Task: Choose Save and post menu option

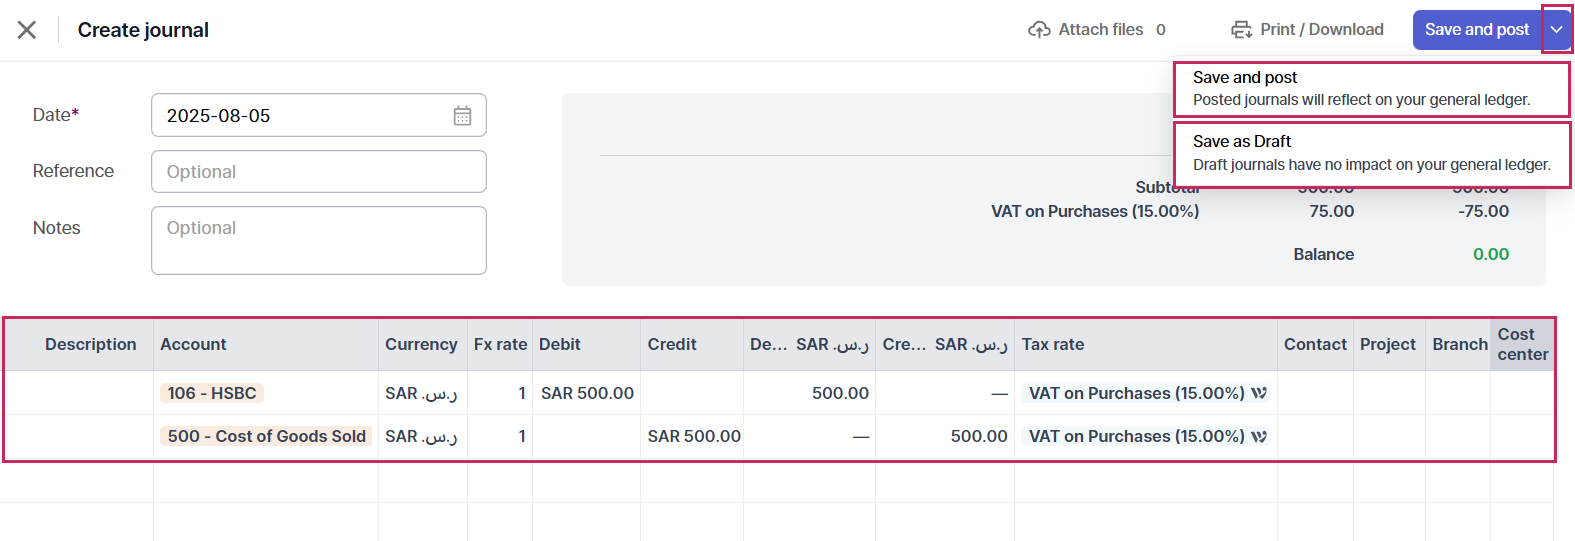Action: click(1371, 88)
